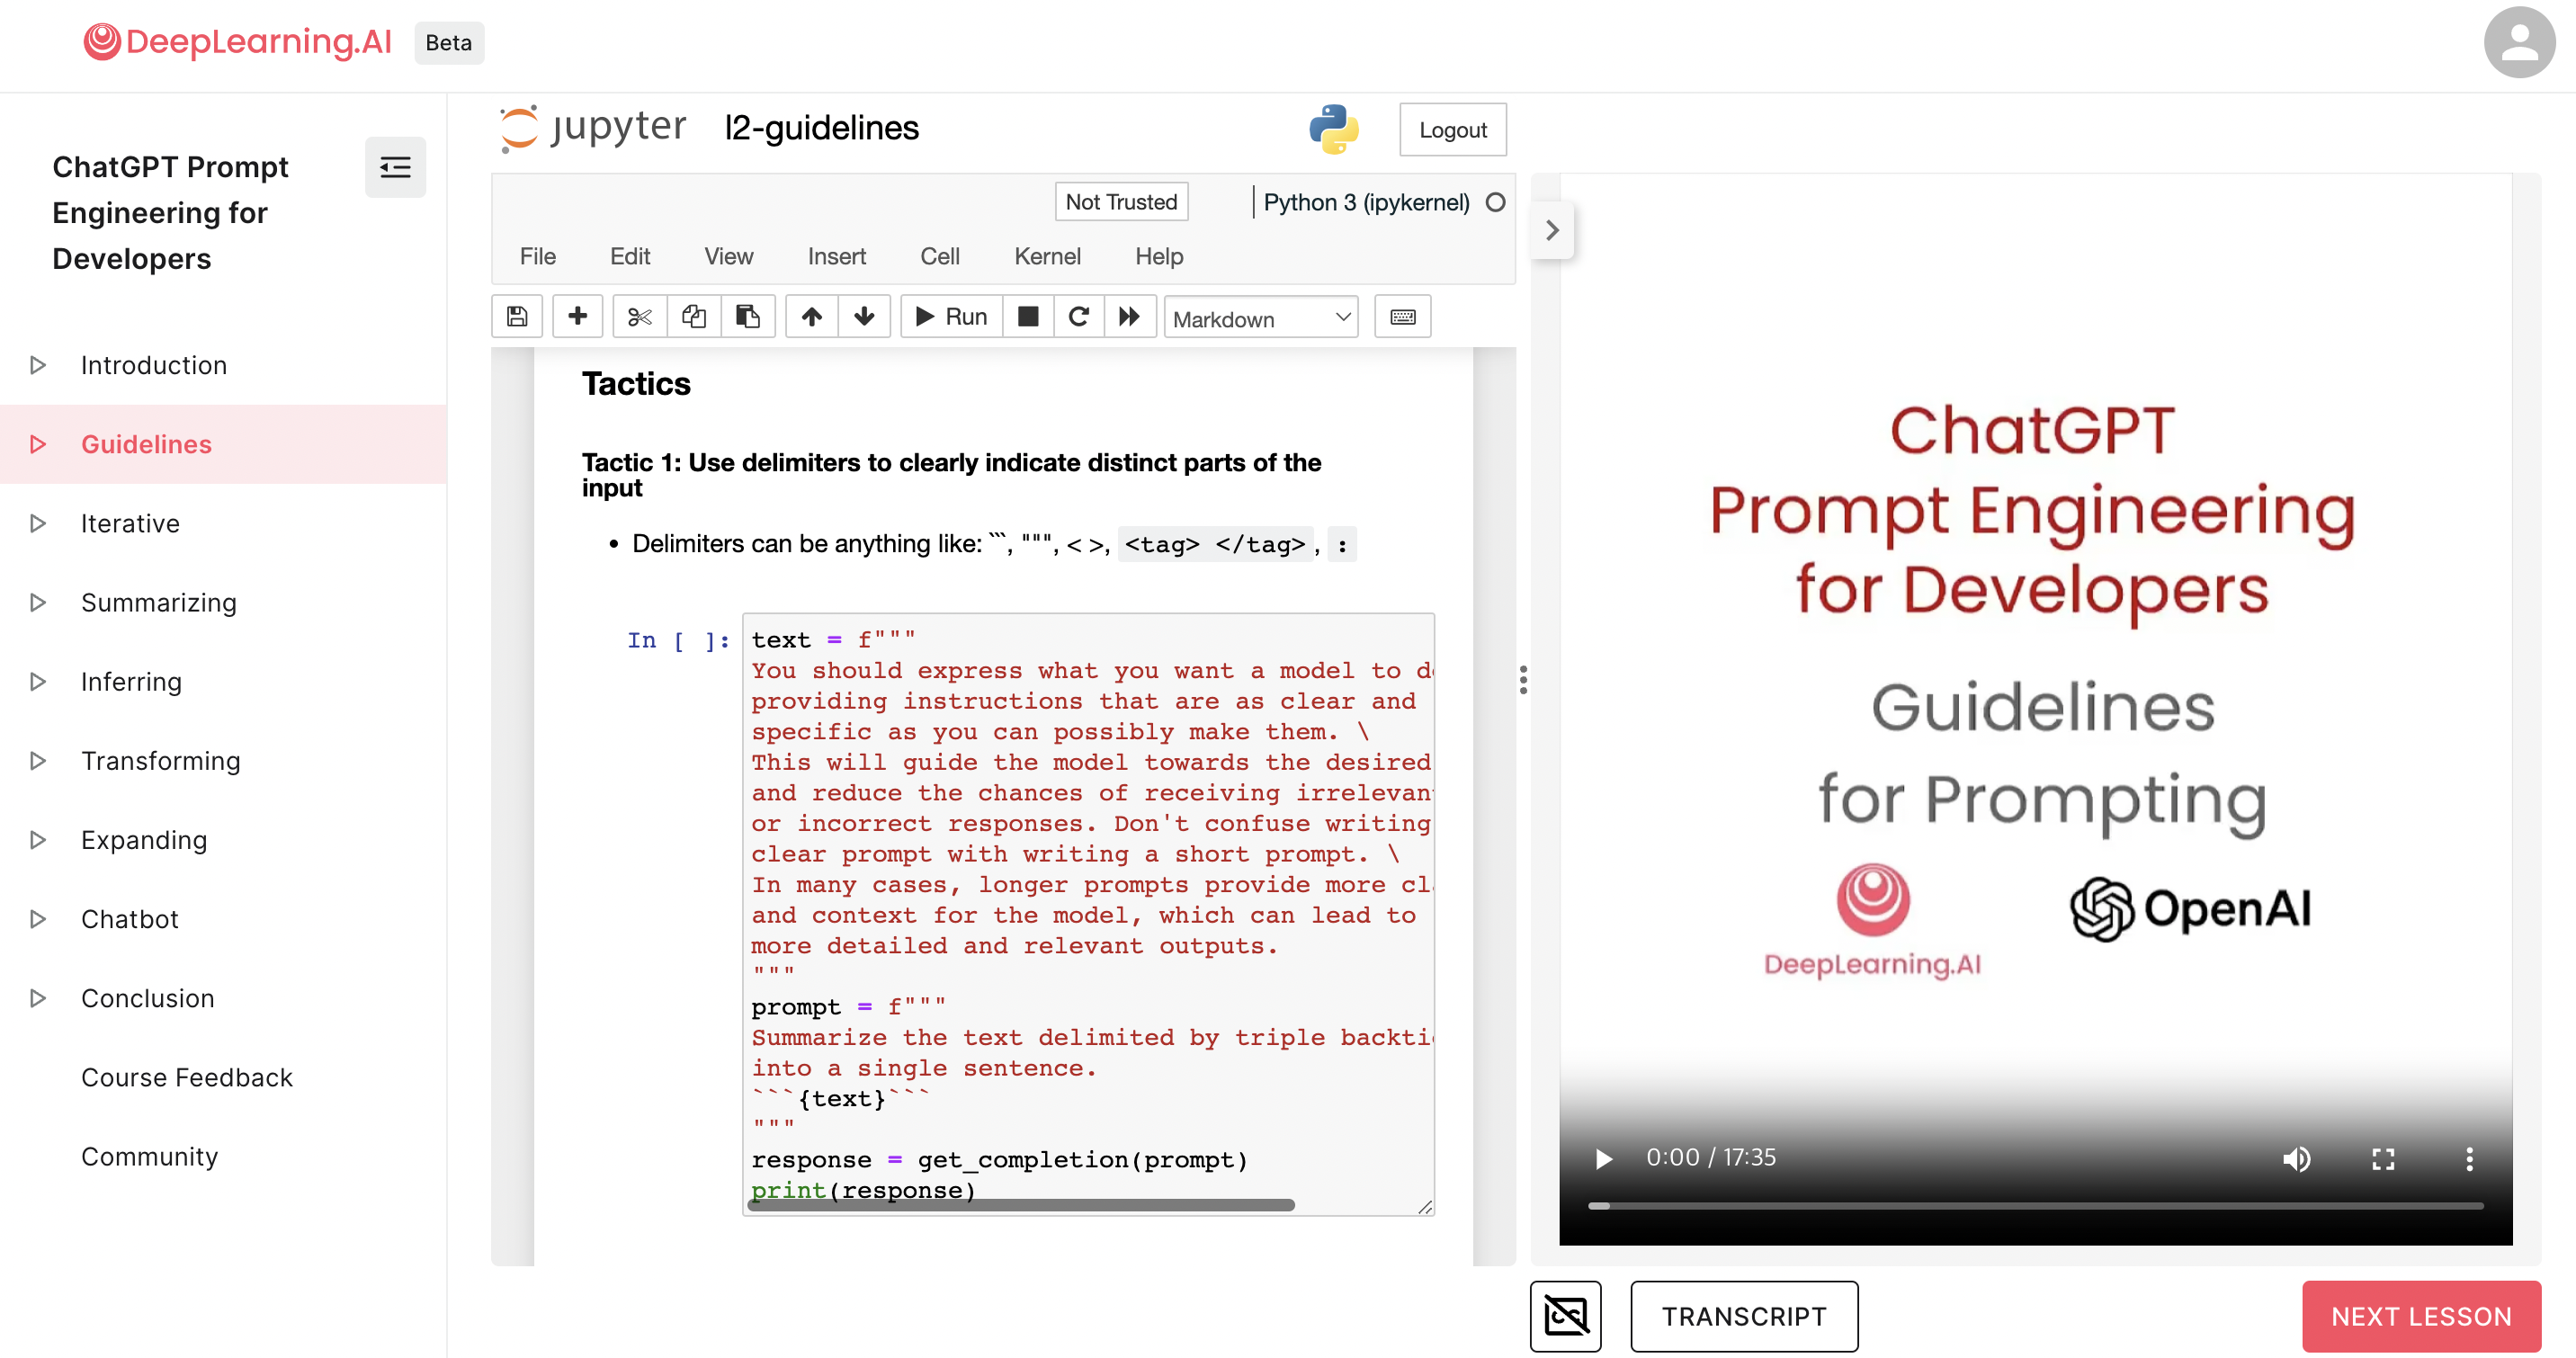Click the Beta badge

click(x=448, y=43)
